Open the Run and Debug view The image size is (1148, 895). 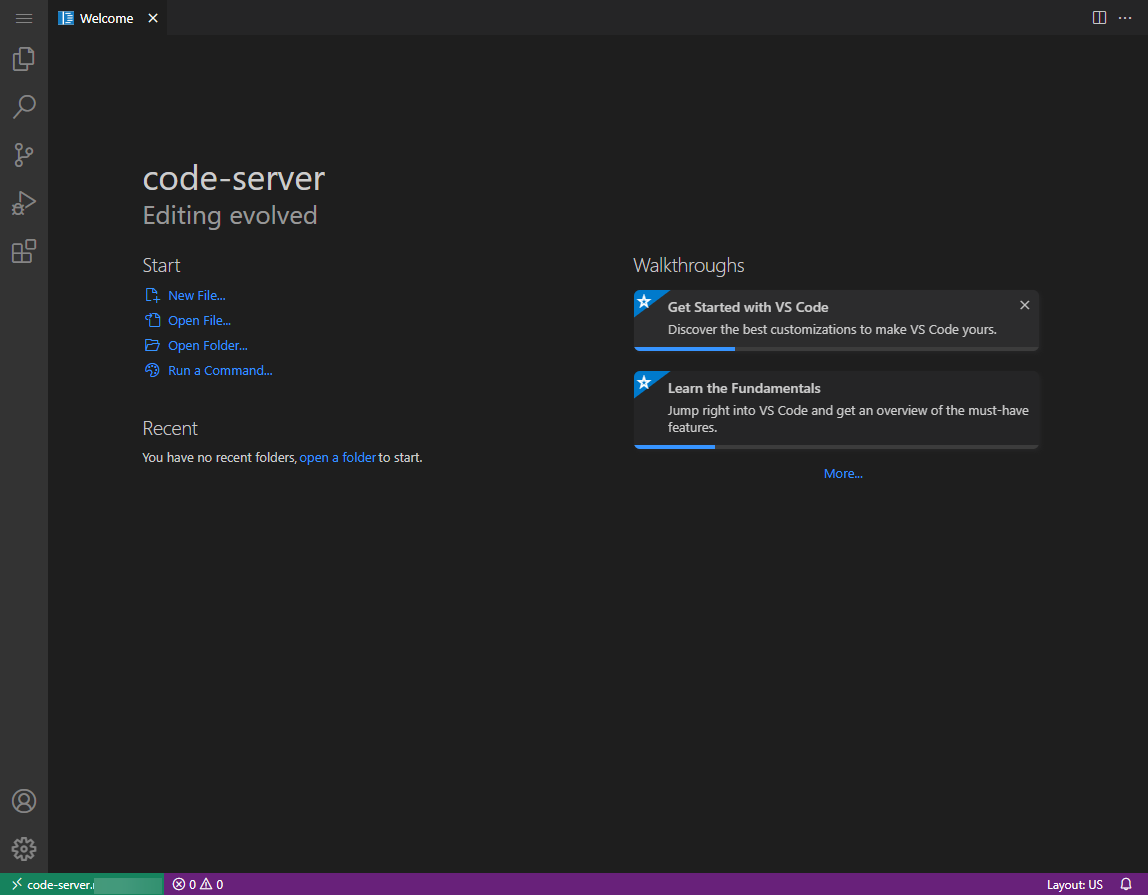pos(24,203)
